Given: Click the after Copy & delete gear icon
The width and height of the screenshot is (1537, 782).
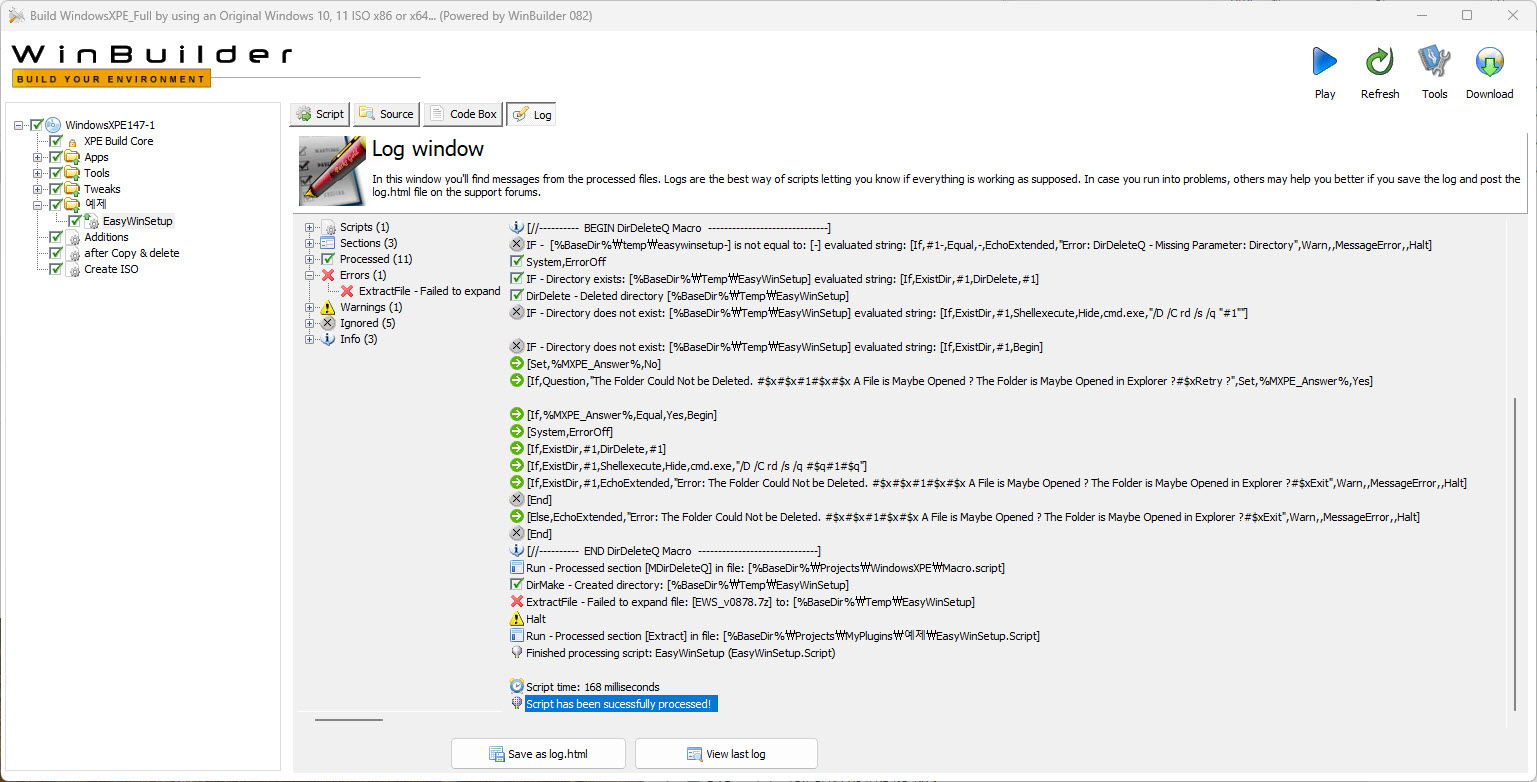Looking at the screenshot, I should click(x=74, y=253).
